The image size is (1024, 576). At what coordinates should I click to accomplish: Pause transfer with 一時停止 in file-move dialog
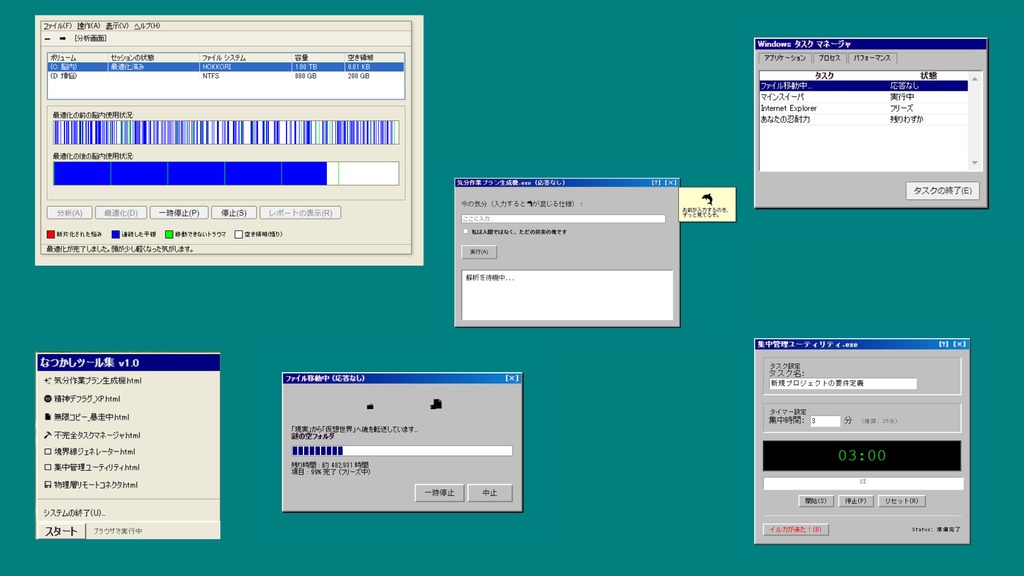click(x=440, y=493)
